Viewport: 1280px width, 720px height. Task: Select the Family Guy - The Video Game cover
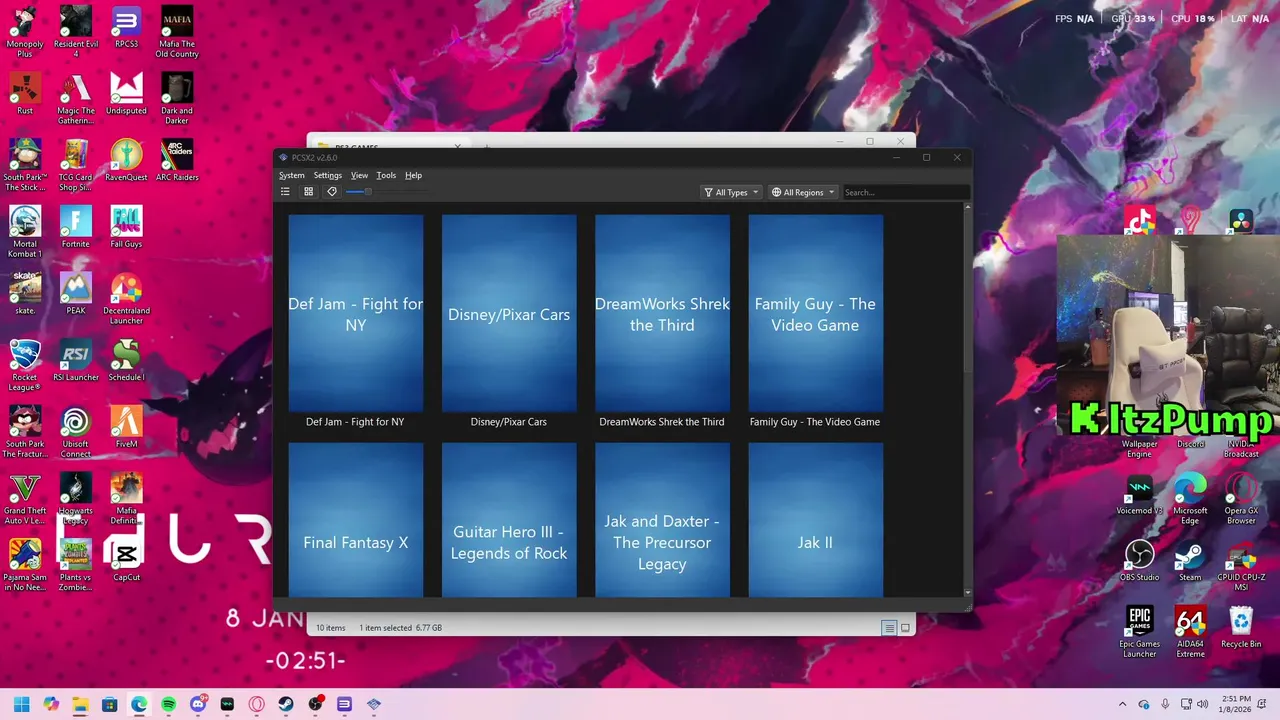point(815,313)
